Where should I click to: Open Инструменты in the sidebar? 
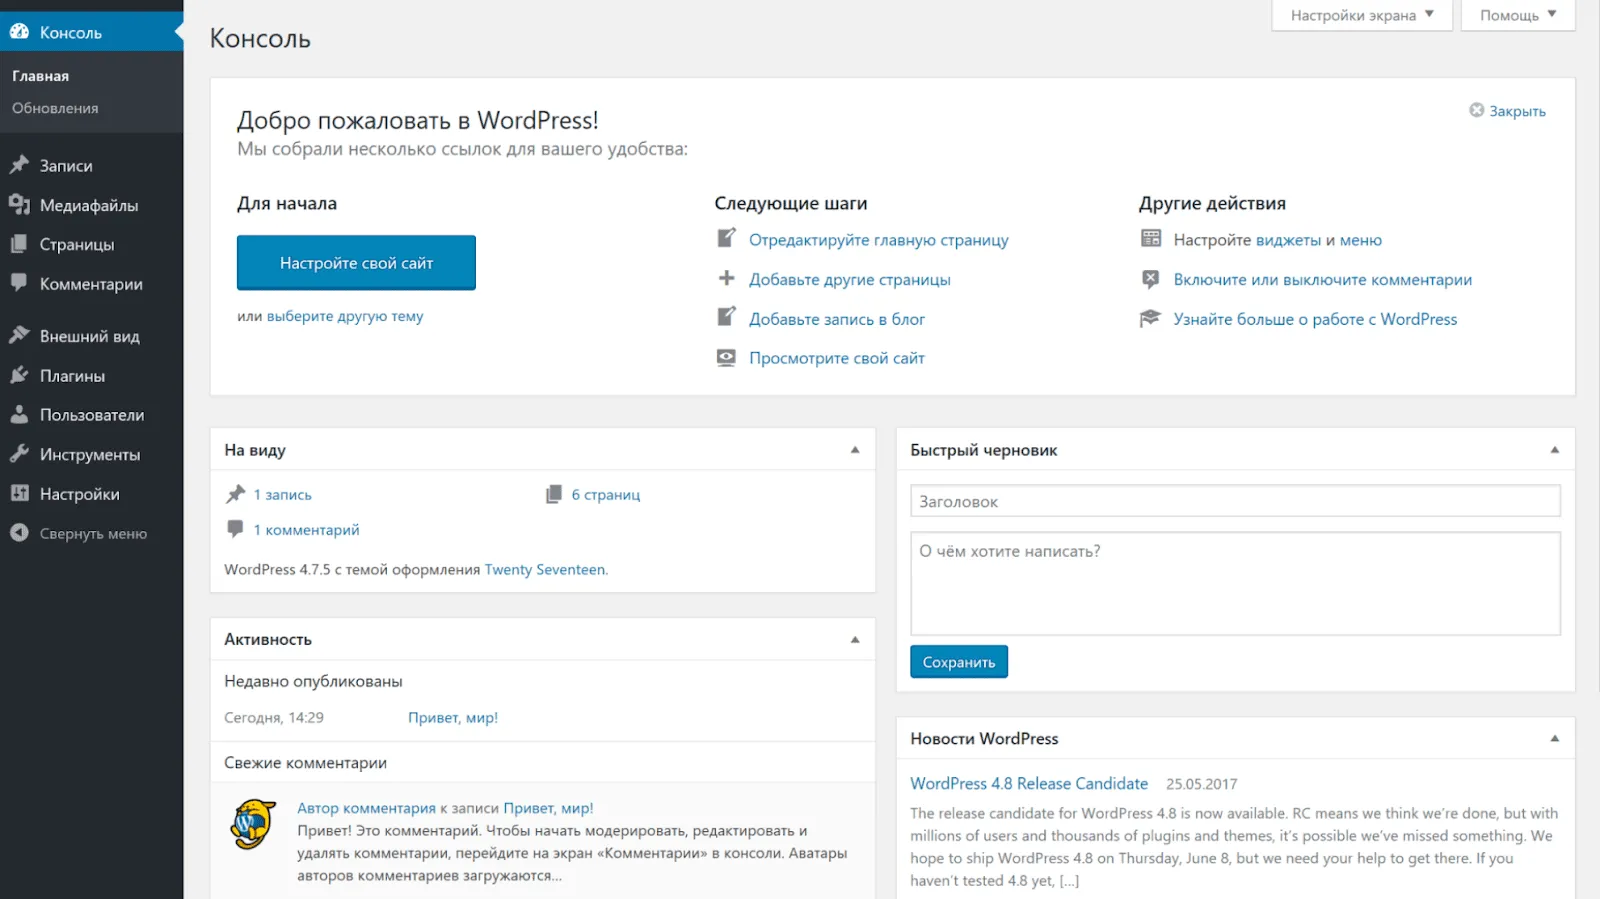pyautogui.click(x=91, y=454)
